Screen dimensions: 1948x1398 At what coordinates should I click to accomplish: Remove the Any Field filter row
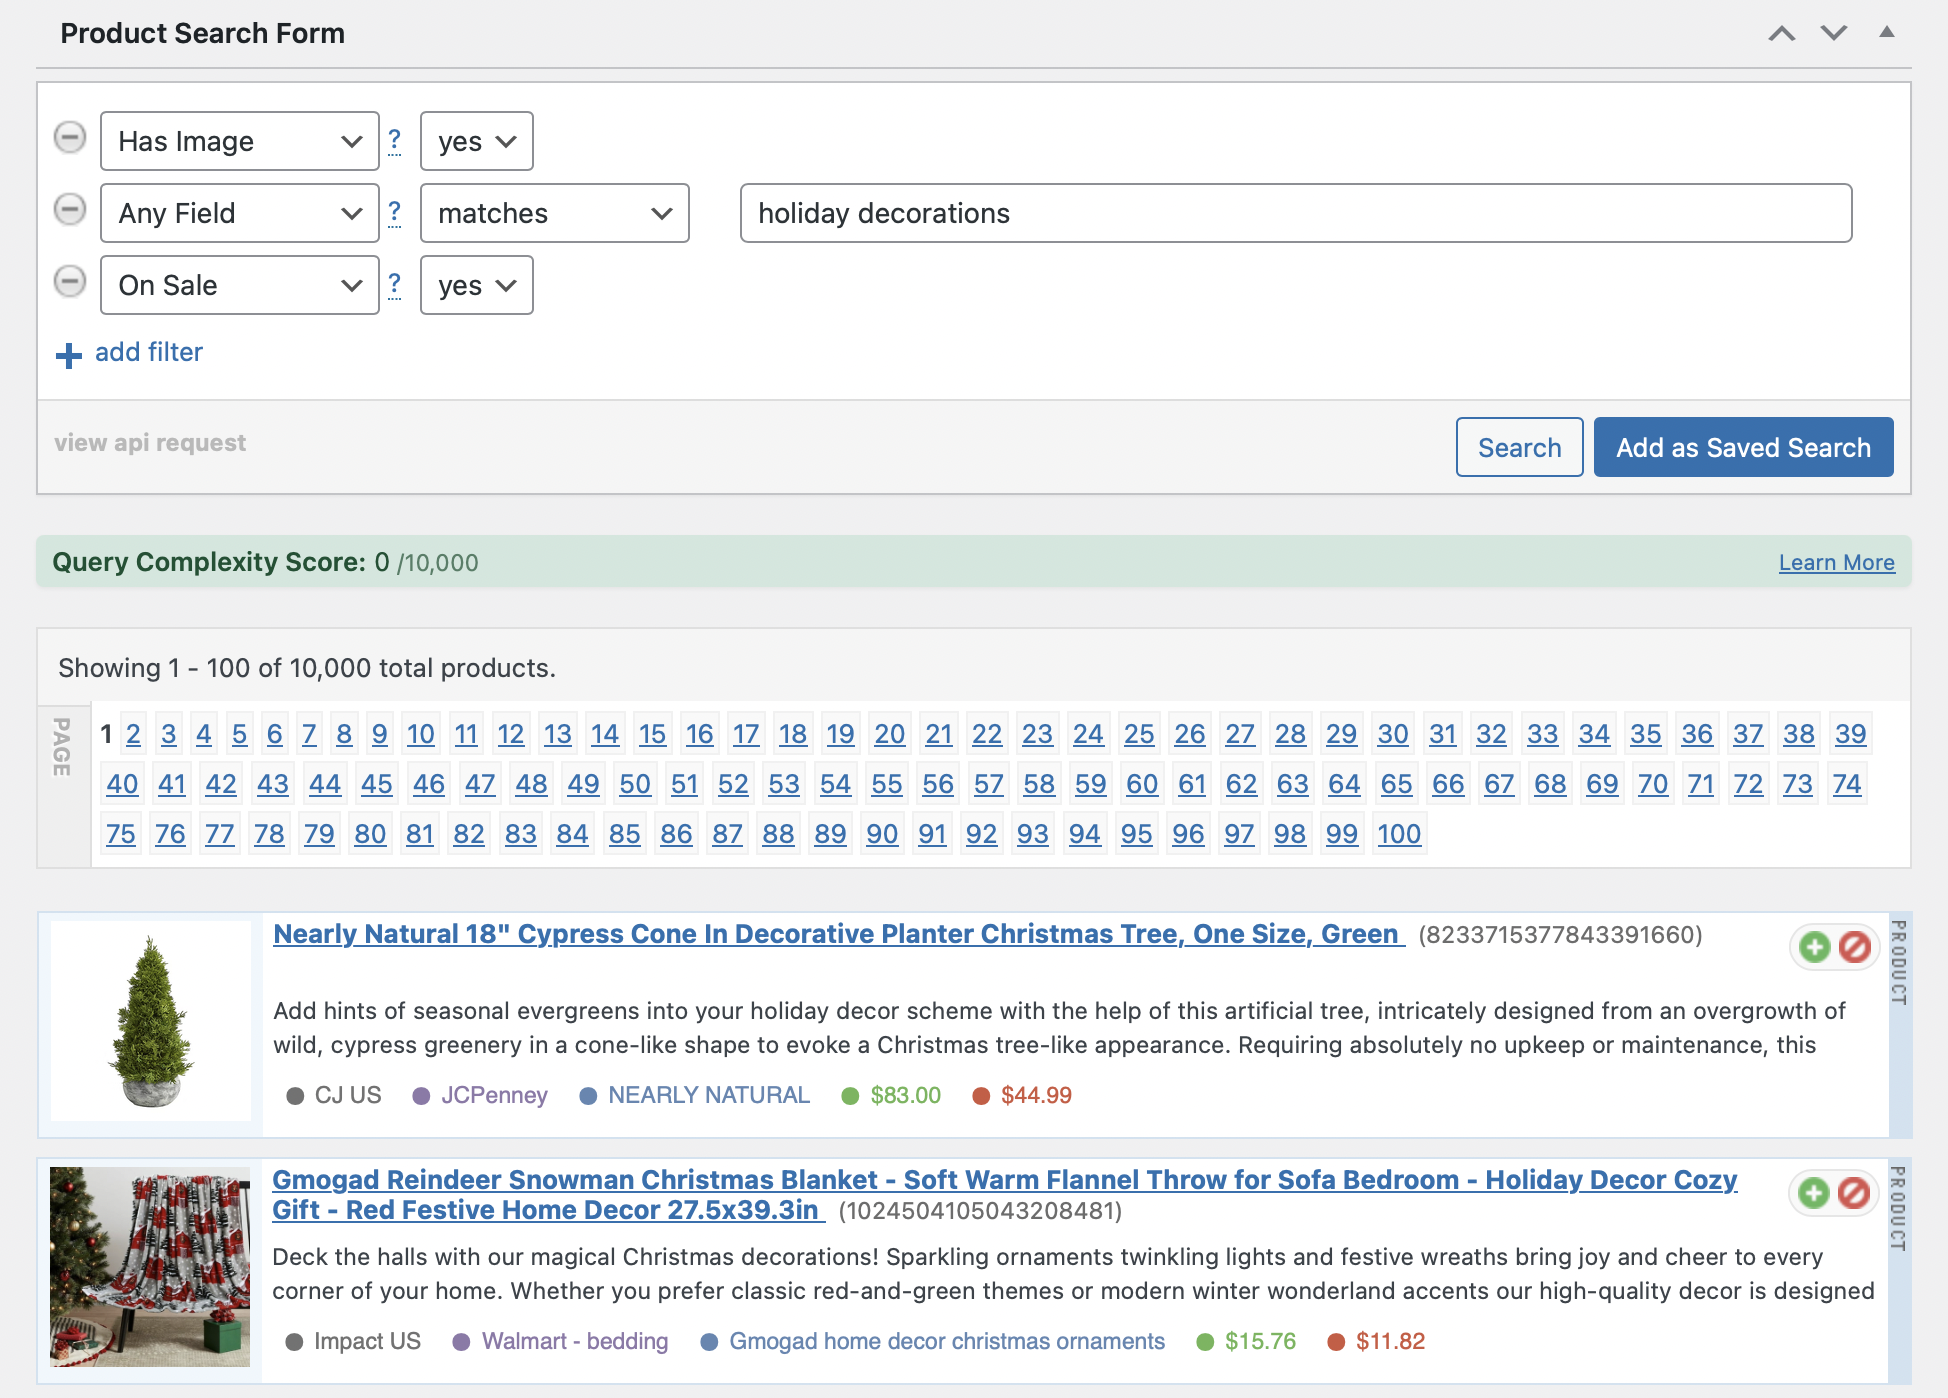[x=70, y=210]
